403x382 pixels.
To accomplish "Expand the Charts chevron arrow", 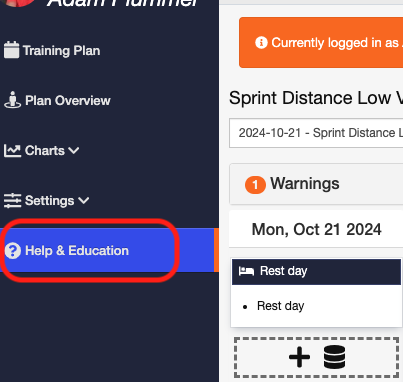I will [74, 151].
